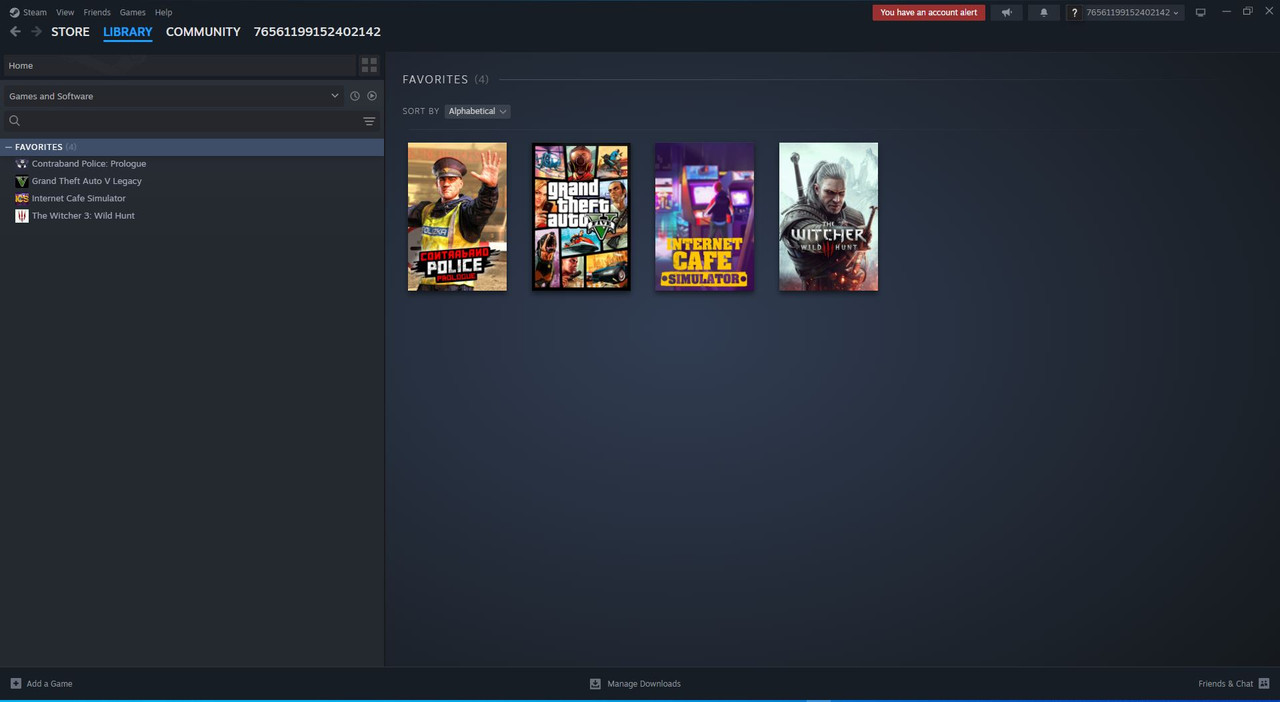
Task: Open the Contraband Police cover art
Action: click(457, 217)
